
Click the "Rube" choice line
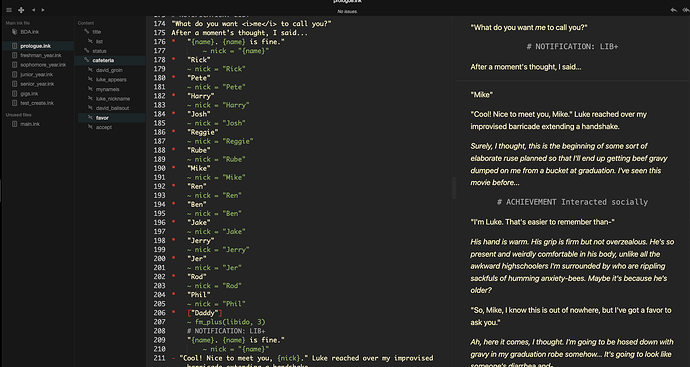click(x=198, y=150)
